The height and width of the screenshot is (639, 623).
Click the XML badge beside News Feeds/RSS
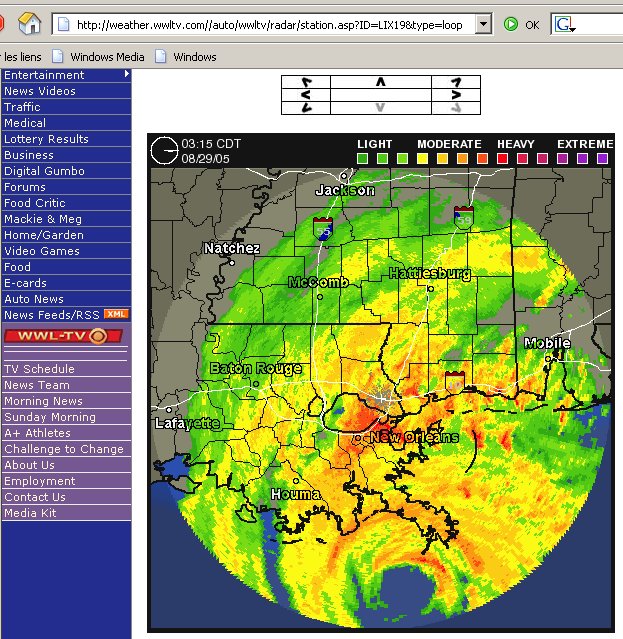pos(117,314)
